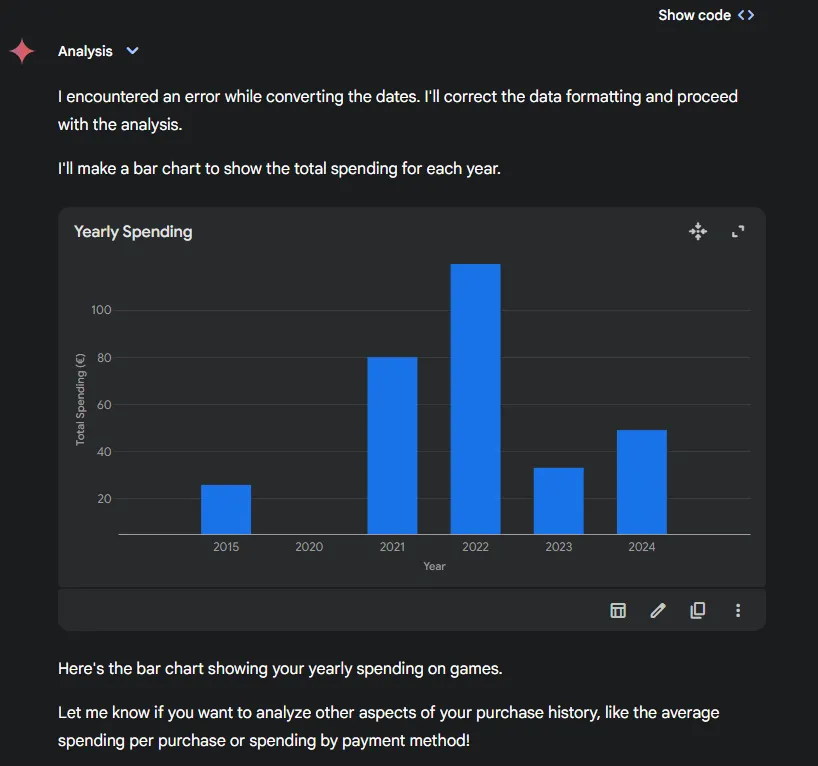This screenshot has height=766, width=818.
Task: Copy the chart using the copy icon
Action: pos(698,610)
